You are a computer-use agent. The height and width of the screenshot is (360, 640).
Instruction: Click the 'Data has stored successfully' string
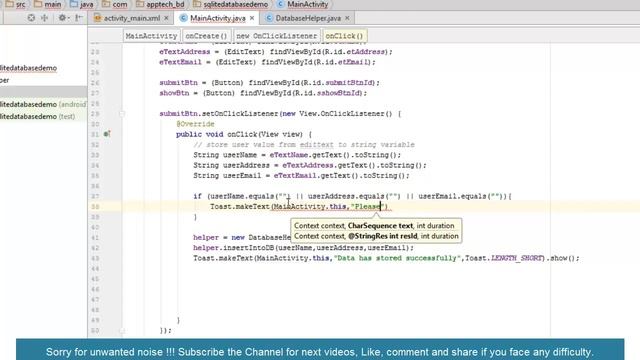click(397, 258)
